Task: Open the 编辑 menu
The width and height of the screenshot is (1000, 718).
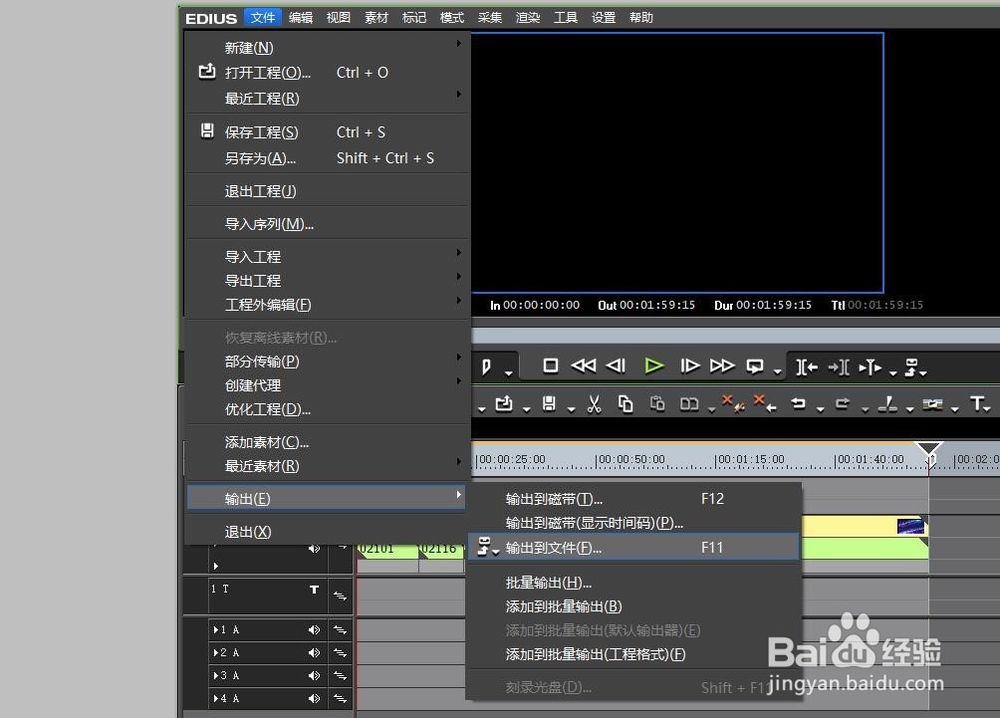Action: (x=300, y=18)
